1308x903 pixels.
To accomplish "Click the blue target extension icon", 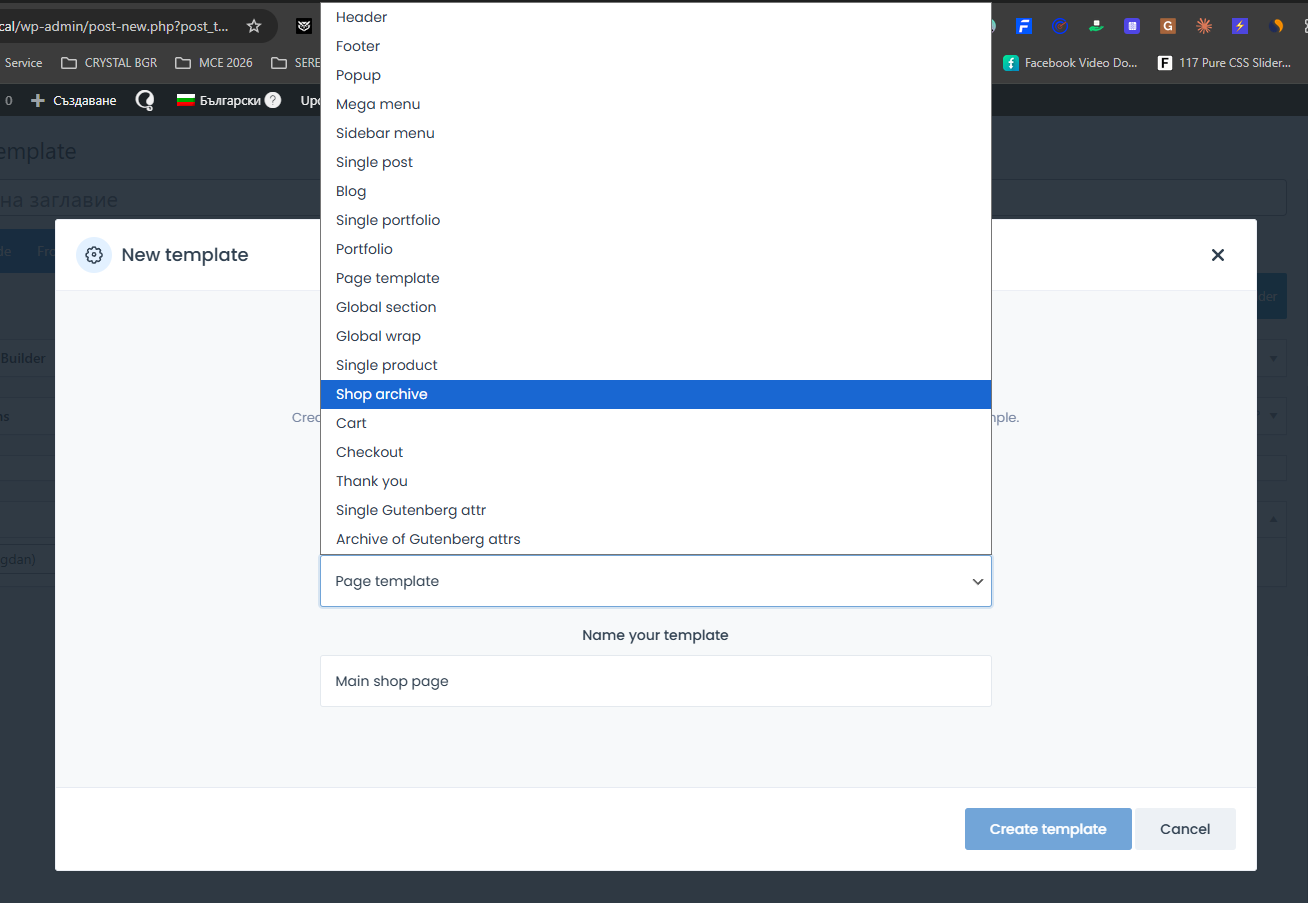I will coord(1060,26).
